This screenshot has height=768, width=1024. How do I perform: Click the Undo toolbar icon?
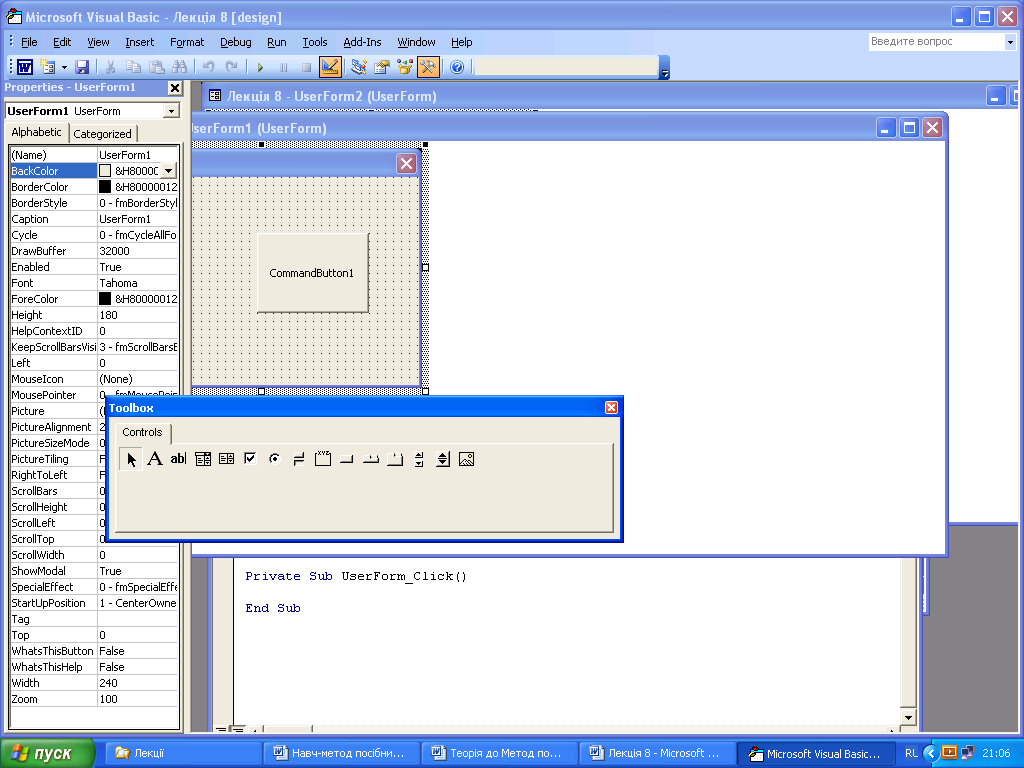click(208, 67)
